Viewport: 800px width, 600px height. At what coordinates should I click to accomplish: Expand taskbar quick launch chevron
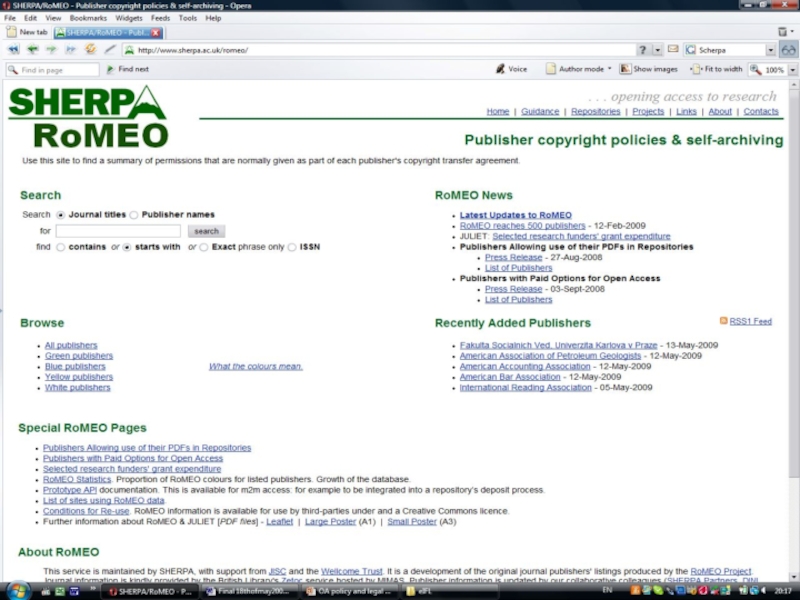pos(93,589)
